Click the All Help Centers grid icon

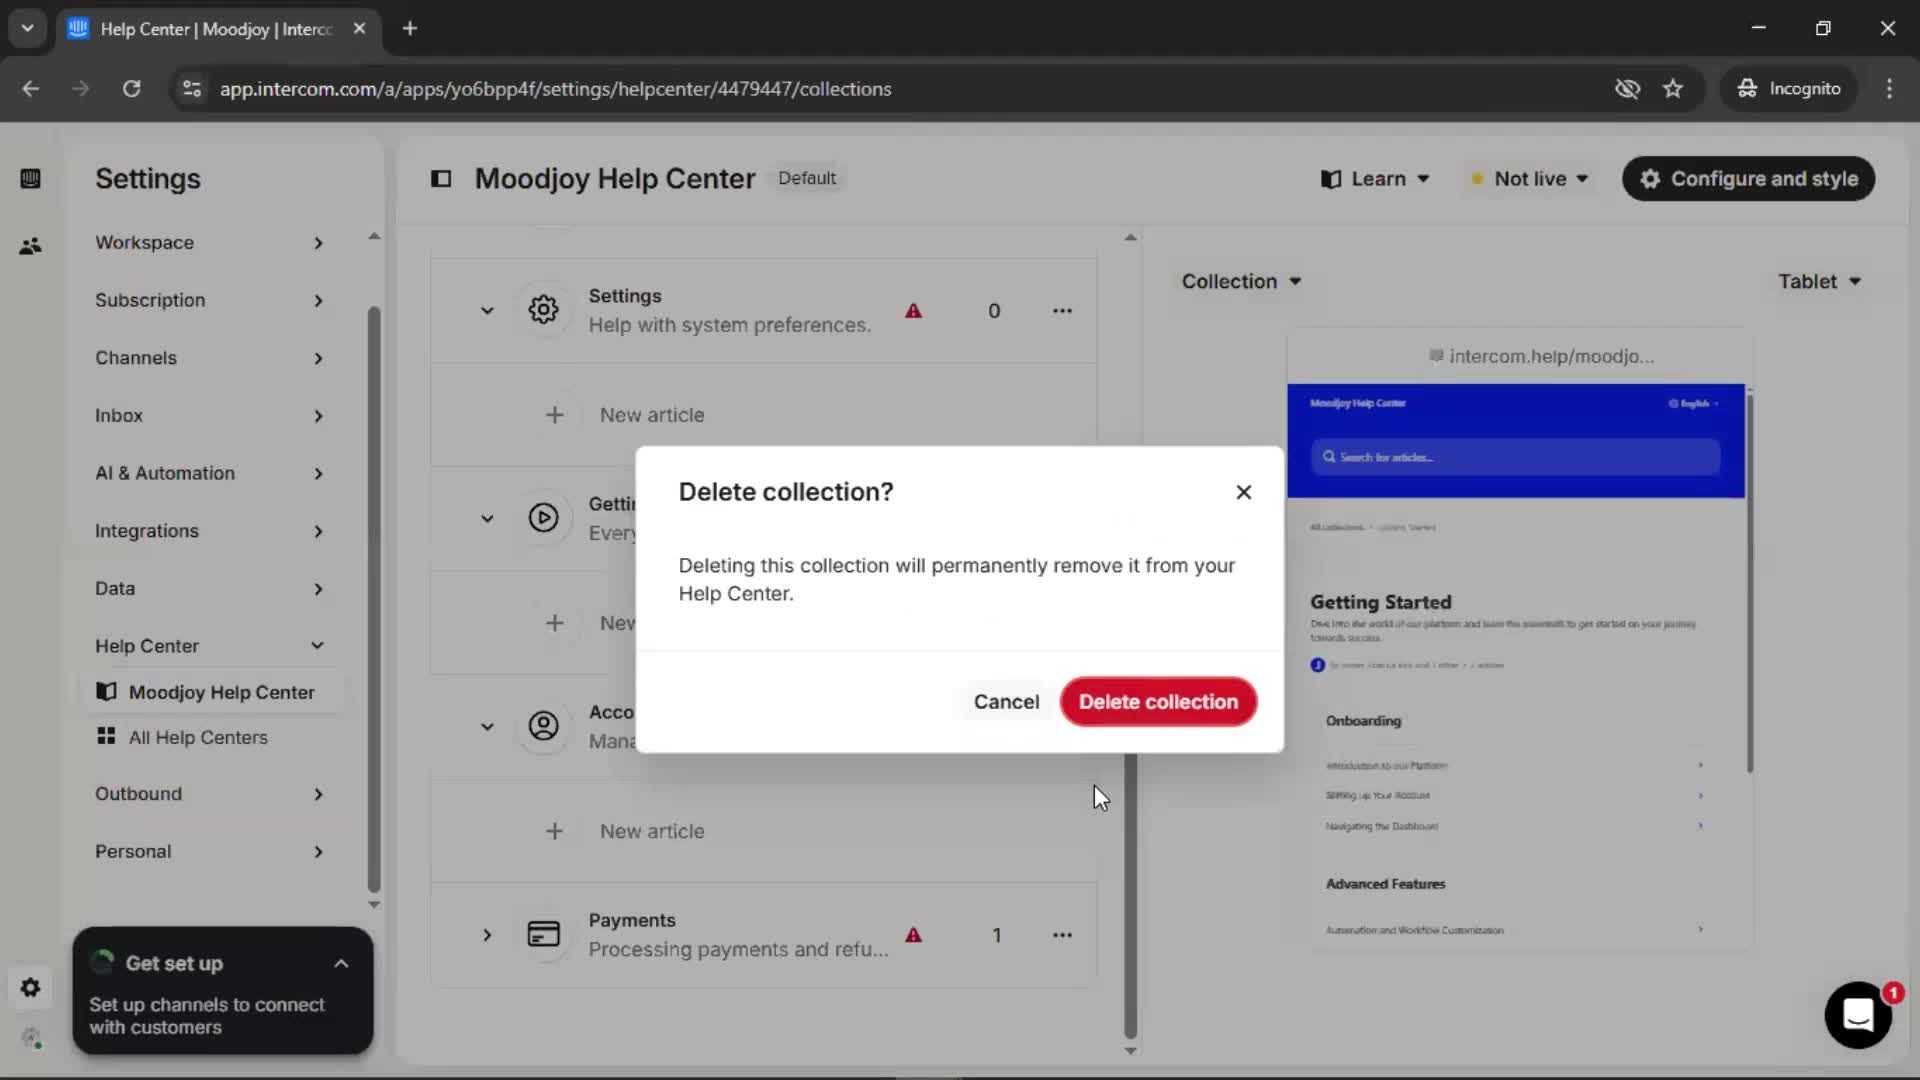(106, 736)
